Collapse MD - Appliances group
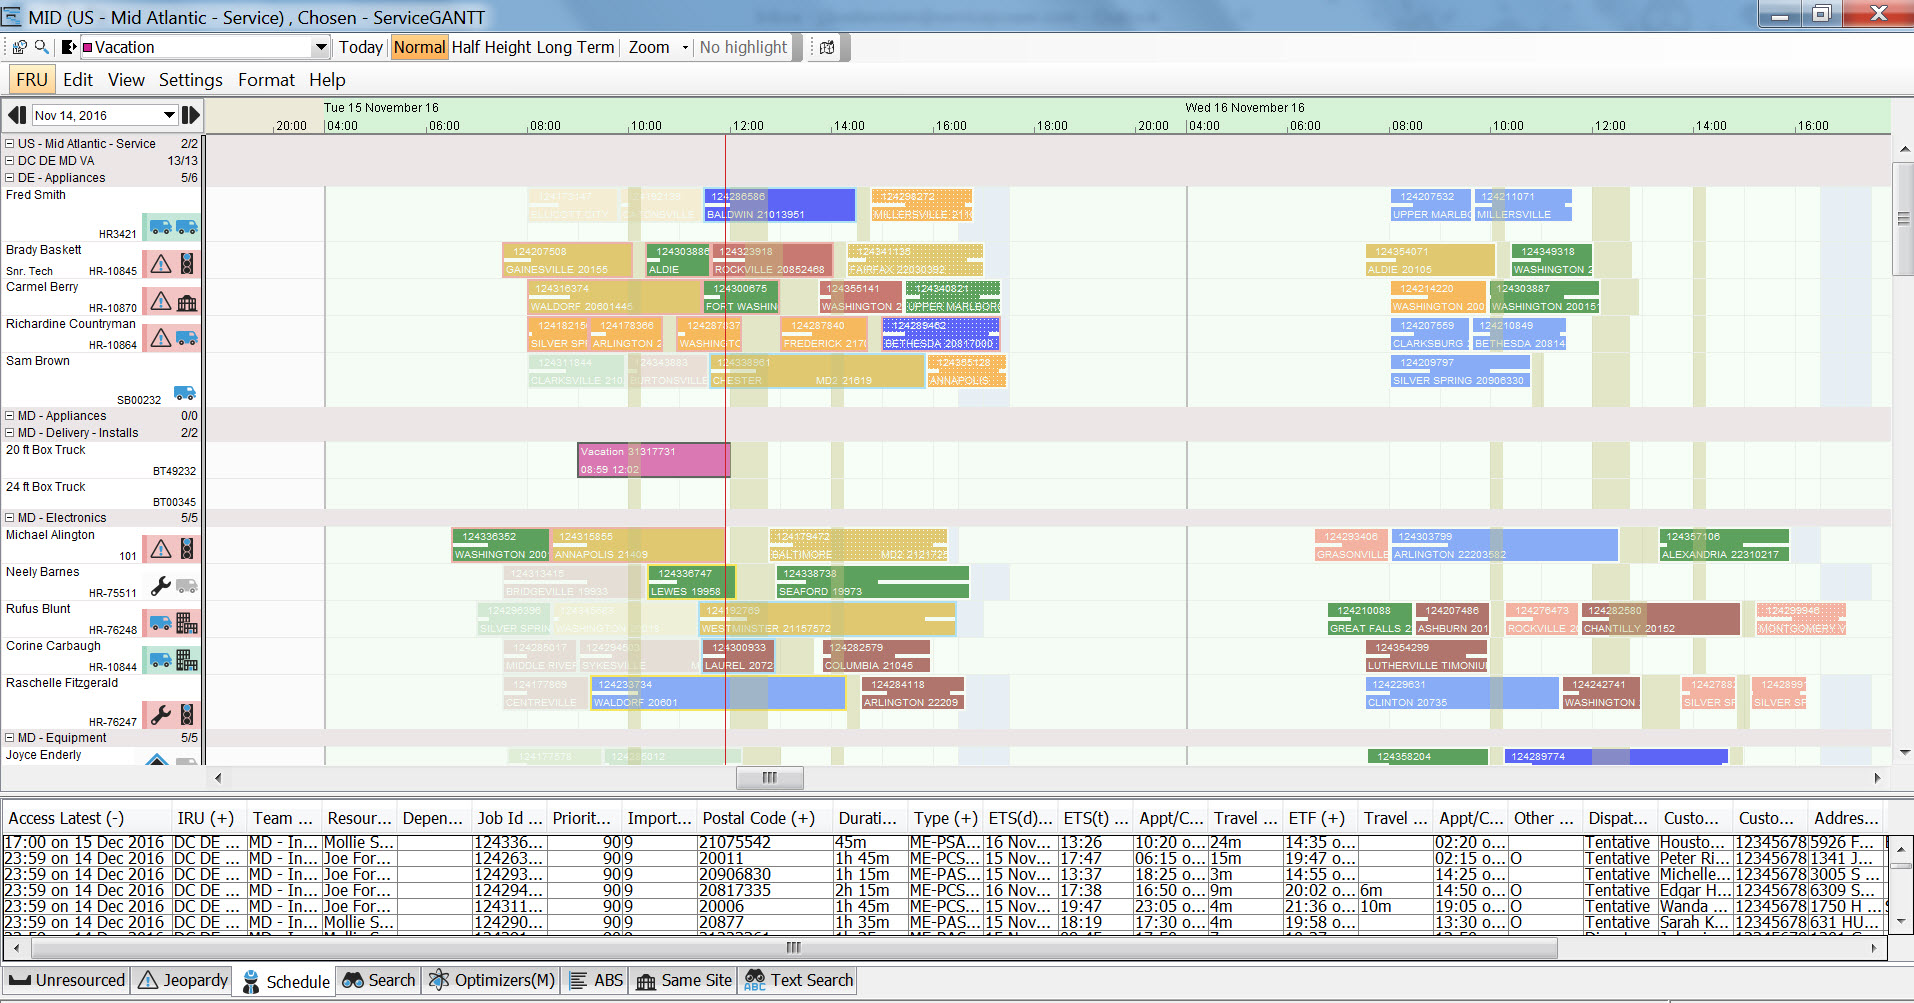Image resolution: width=1914 pixels, height=1003 pixels. point(10,416)
